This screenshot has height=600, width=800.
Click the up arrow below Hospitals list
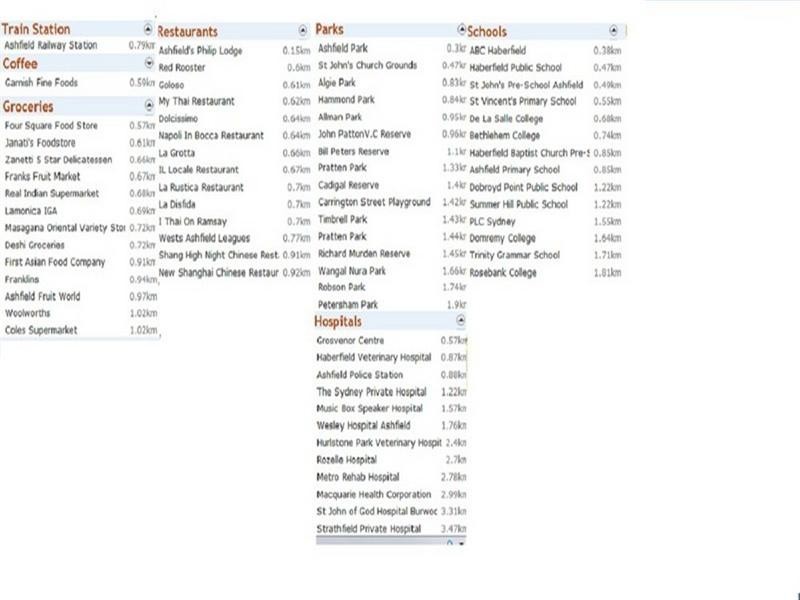point(450,543)
